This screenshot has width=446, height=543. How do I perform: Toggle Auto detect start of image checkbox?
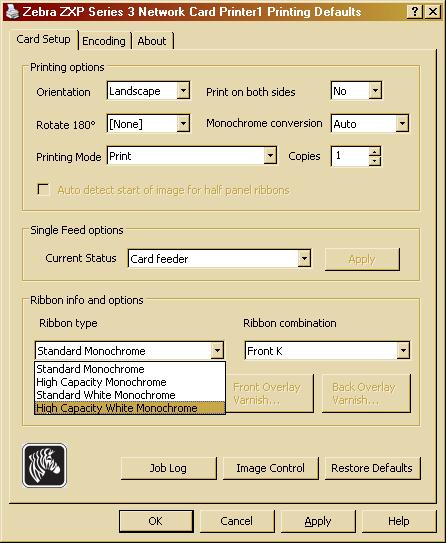(x=43, y=189)
